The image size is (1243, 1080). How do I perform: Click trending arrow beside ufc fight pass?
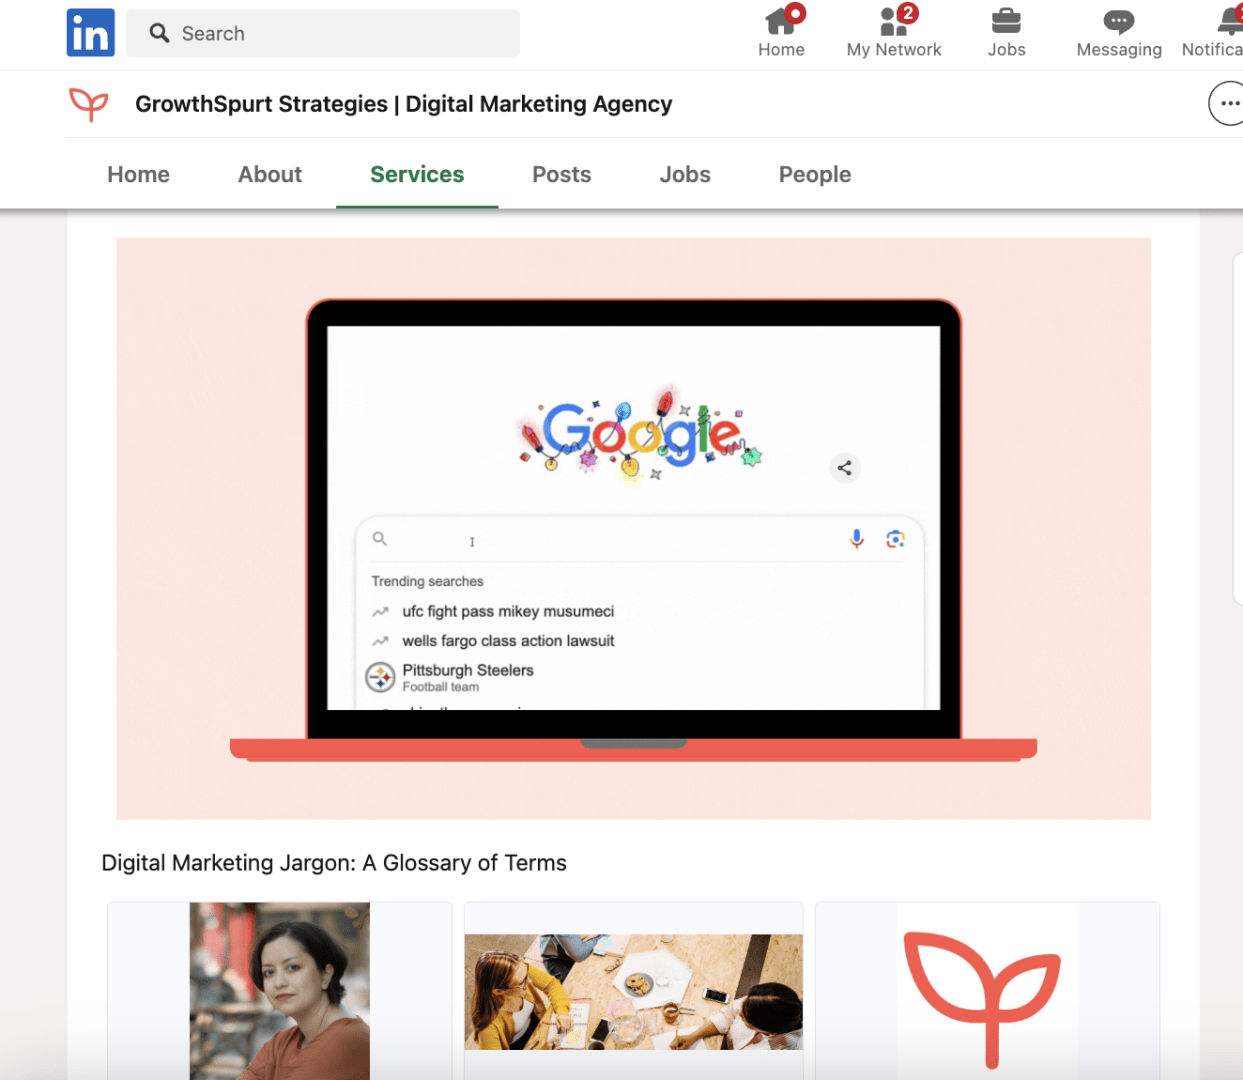click(x=381, y=611)
